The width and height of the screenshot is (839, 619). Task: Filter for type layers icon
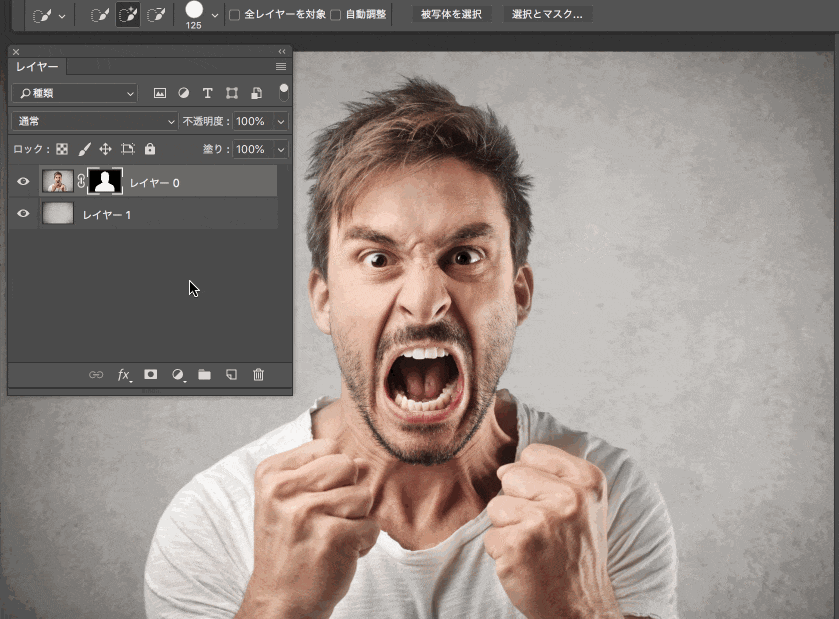click(x=208, y=93)
